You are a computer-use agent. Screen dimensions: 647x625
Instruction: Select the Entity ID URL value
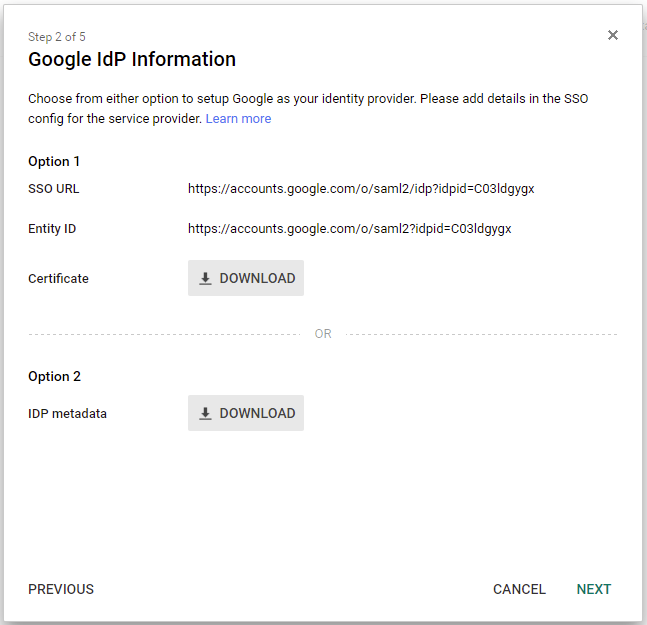click(x=349, y=229)
